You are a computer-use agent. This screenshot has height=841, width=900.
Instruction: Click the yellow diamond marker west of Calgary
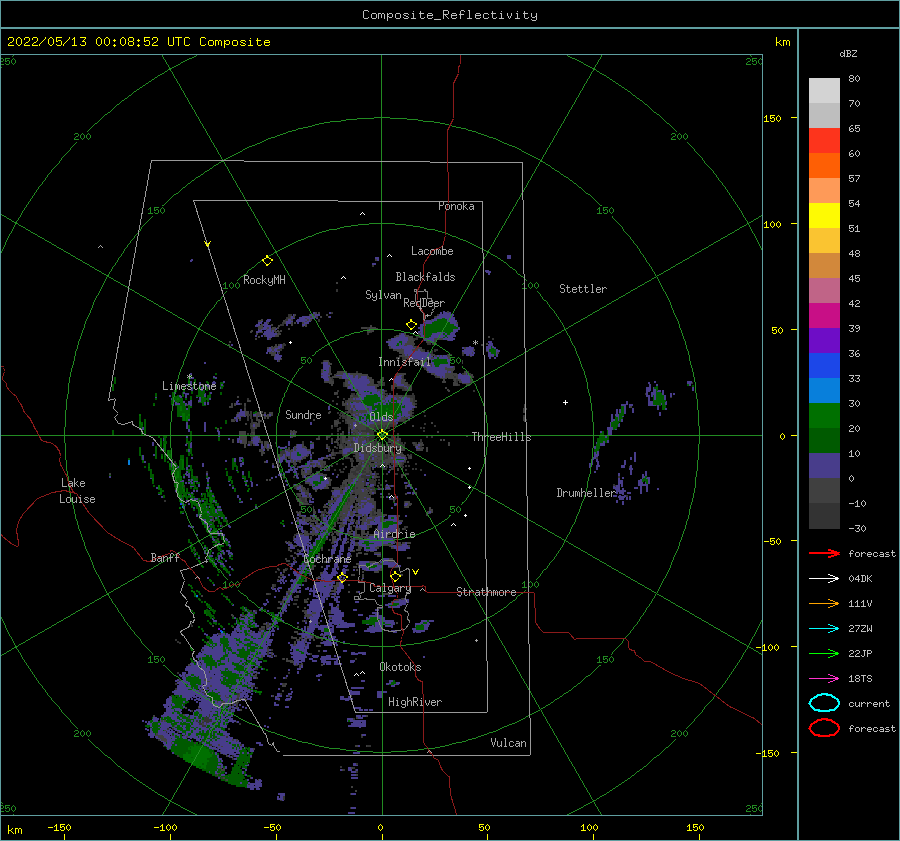[x=342, y=577]
